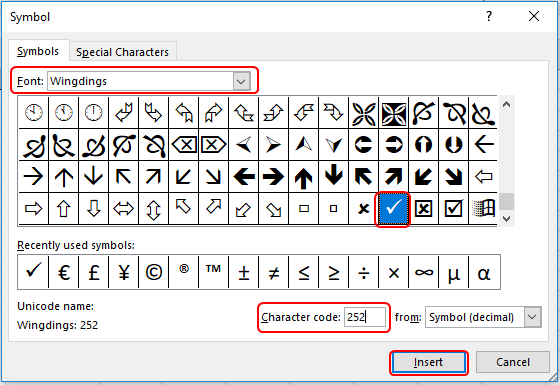Select the delete-left X key symbol

click(x=184, y=145)
